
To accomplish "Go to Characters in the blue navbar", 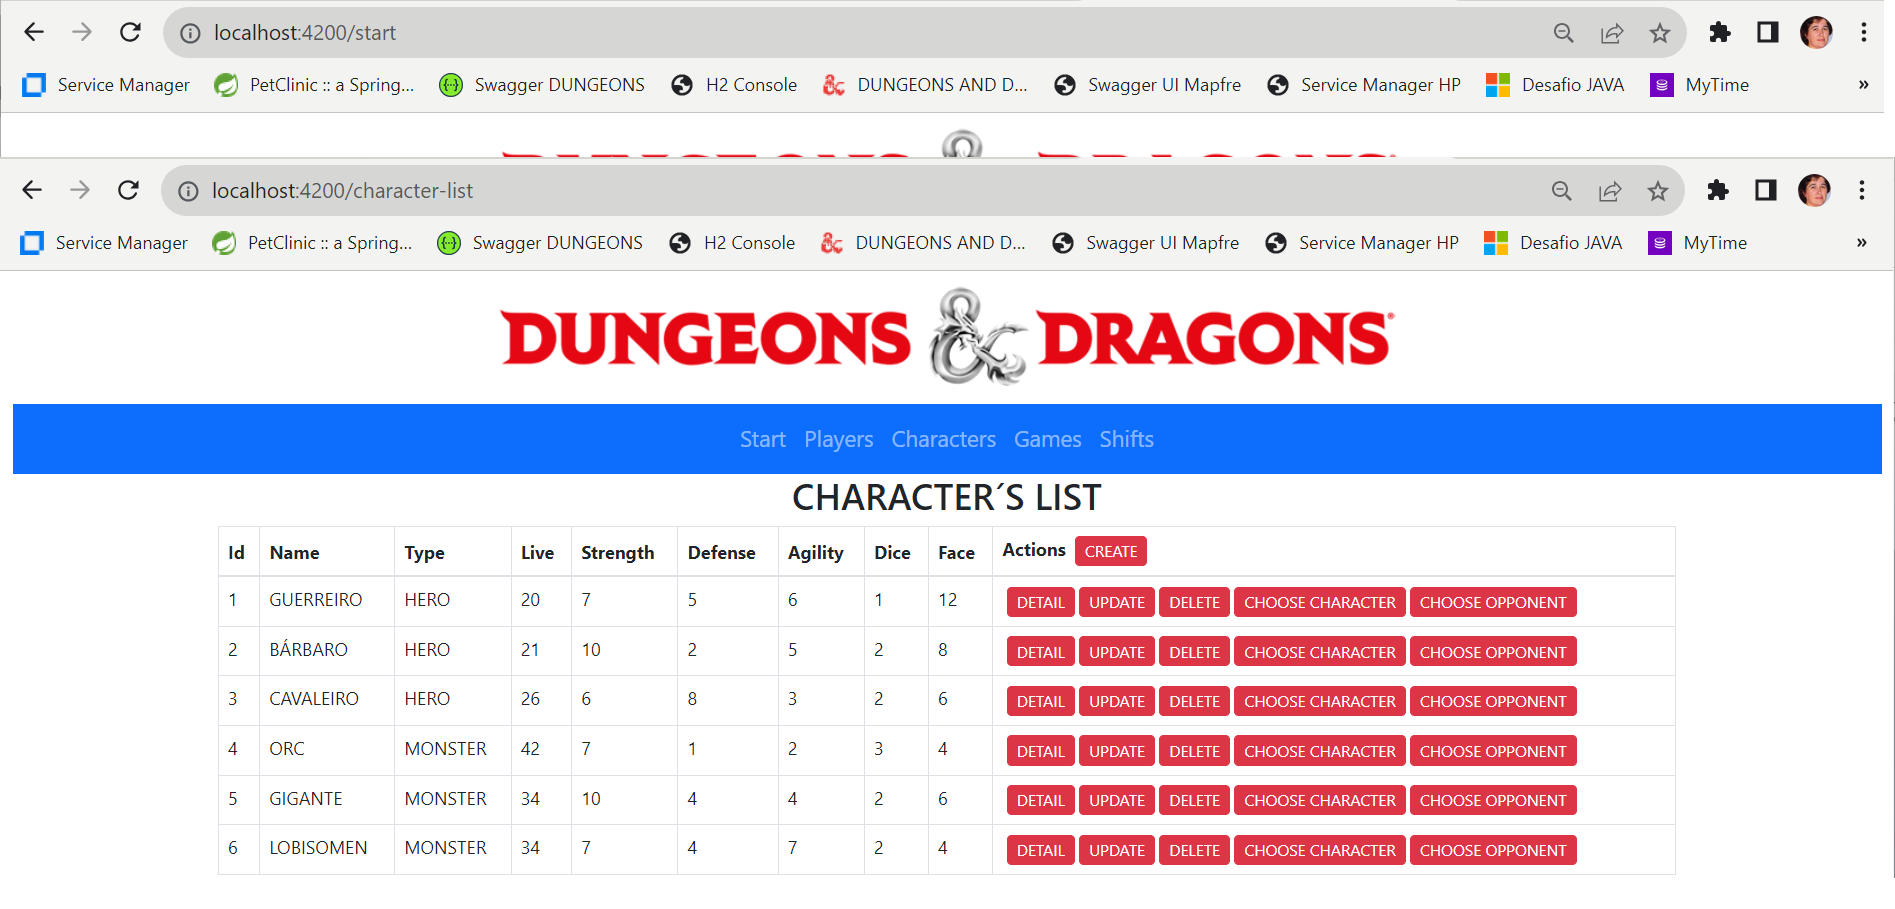I will (943, 439).
